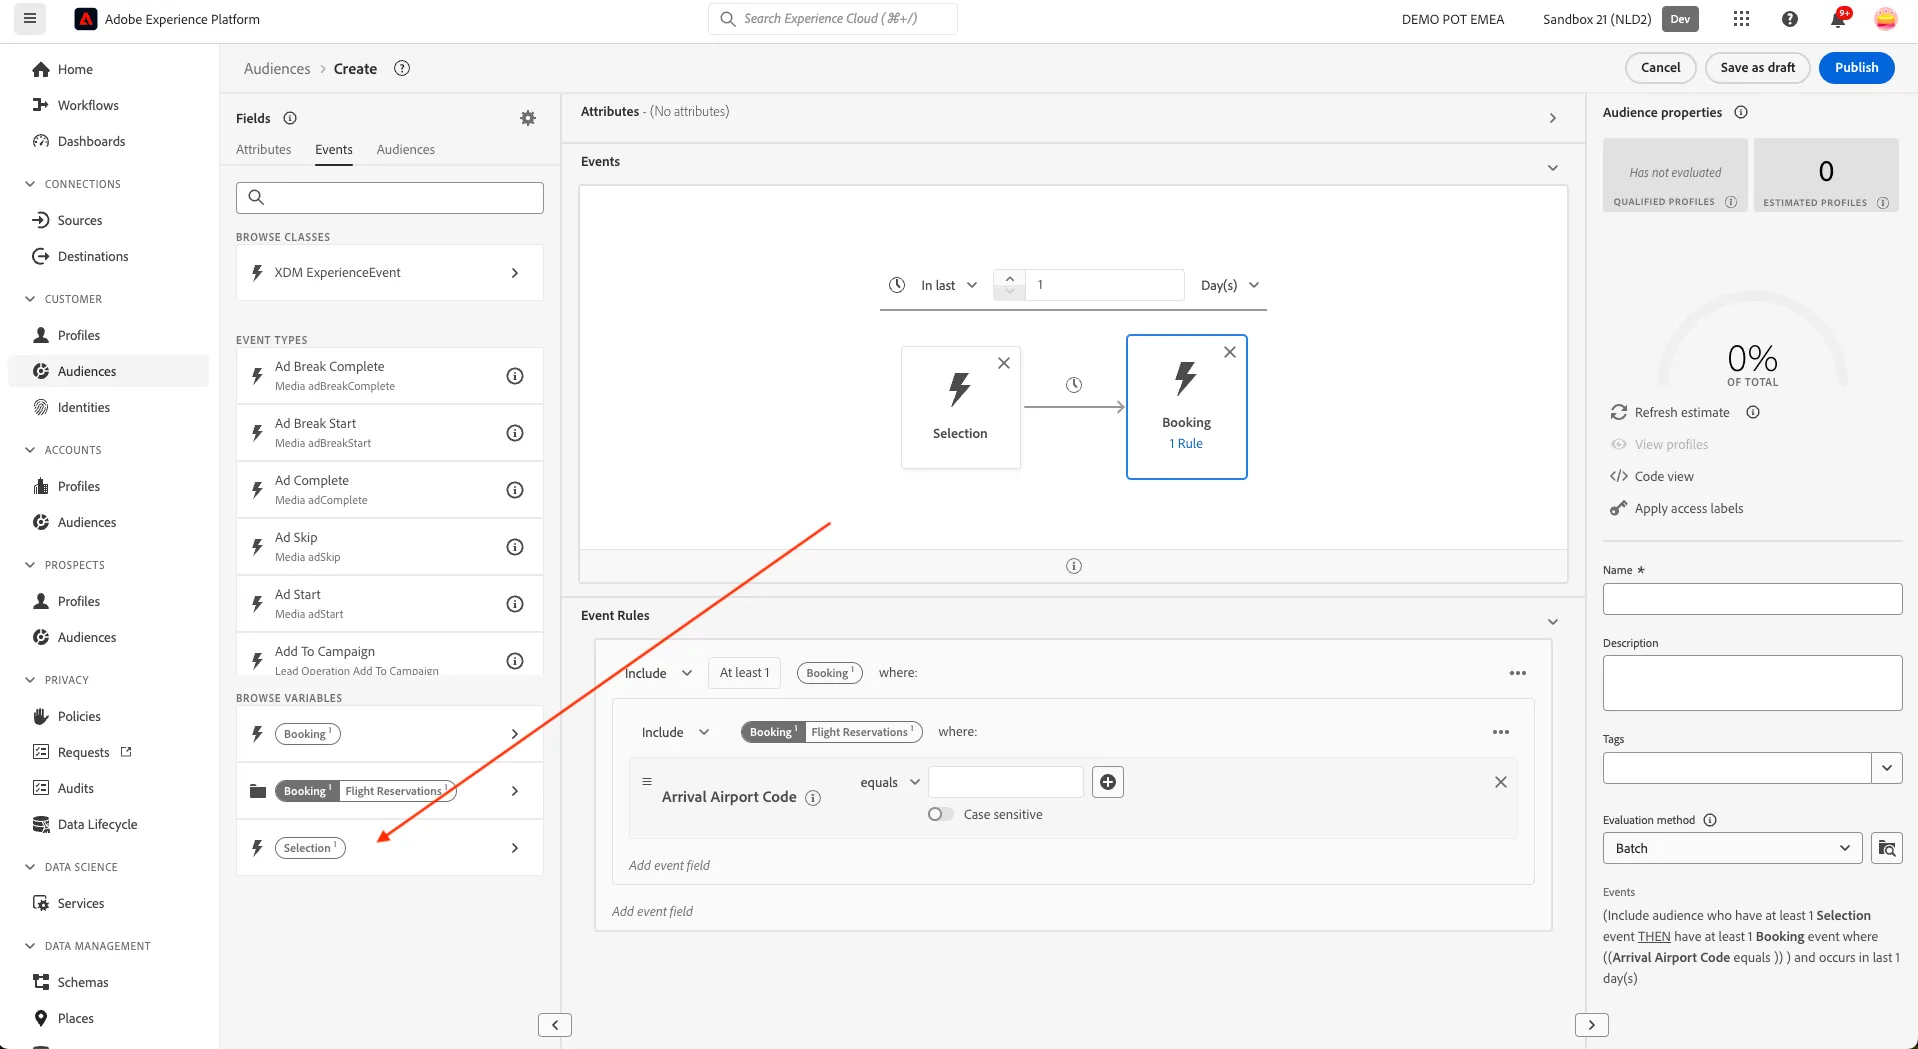Viewport: 1918px width, 1049px height.
Task: Open Fields settings gear icon
Action: click(528, 118)
